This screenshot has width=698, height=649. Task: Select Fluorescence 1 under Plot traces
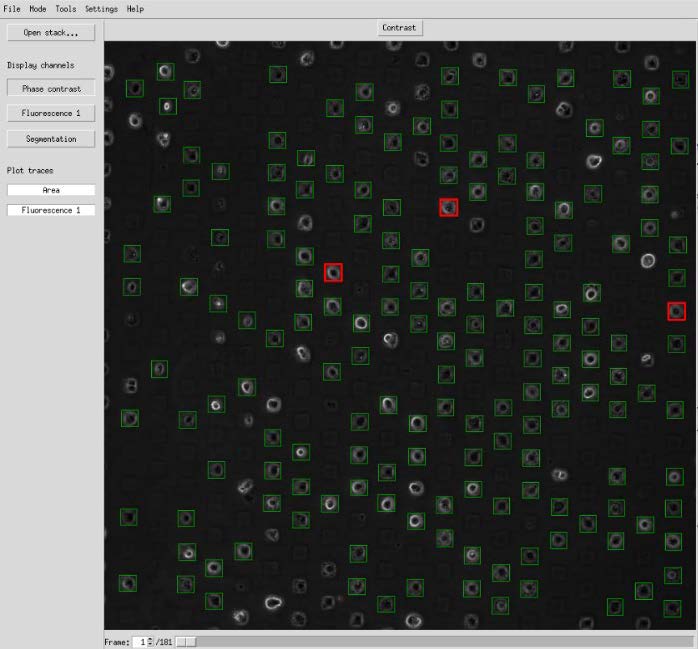51,210
